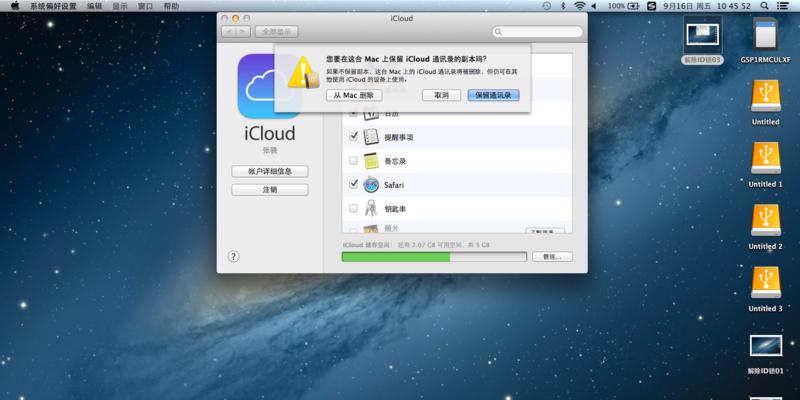Open Time Machine menu bar icon
The height and width of the screenshot is (400, 800).
[547, 6]
